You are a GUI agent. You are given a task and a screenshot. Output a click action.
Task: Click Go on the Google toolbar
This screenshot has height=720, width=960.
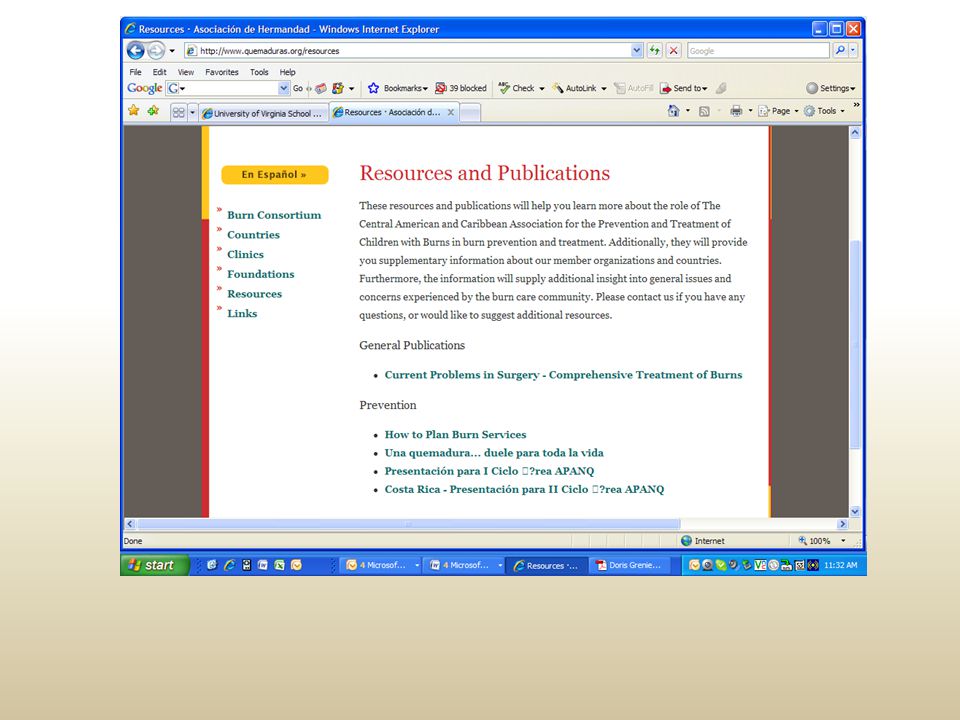pos(298,88)
